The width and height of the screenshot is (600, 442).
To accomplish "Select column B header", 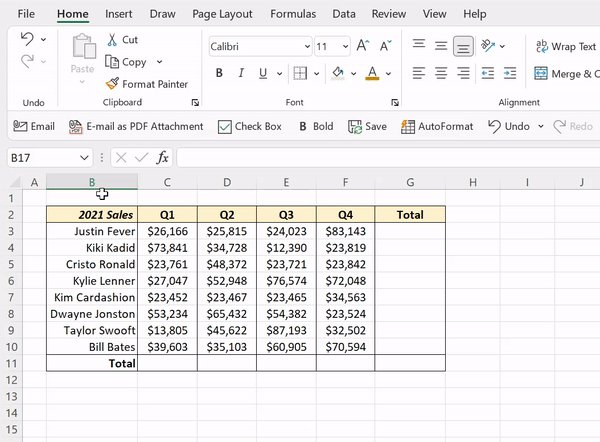I will [92, 182].
